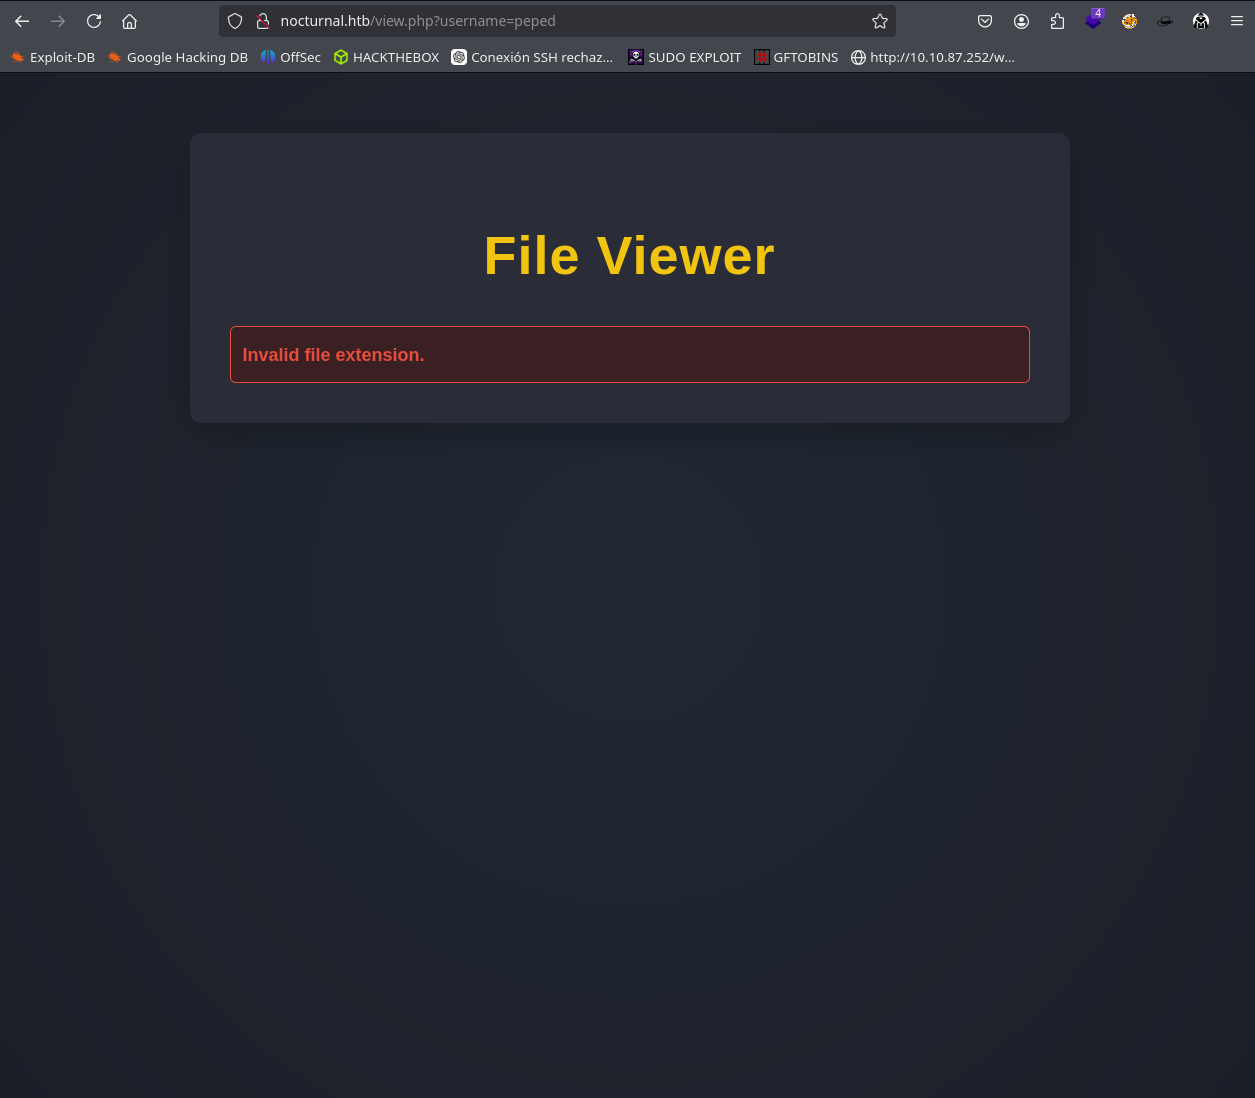Reload the current page
Screen dimensions: 1255x1098
pos(94,21)
